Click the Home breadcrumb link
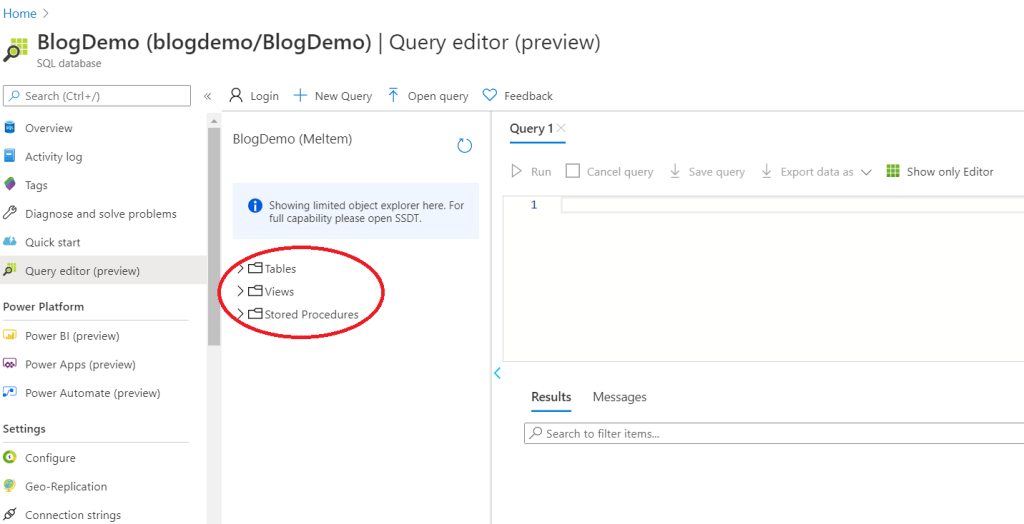The height and width of the screenshot is (524, 1024). click(x=20, y=13)
